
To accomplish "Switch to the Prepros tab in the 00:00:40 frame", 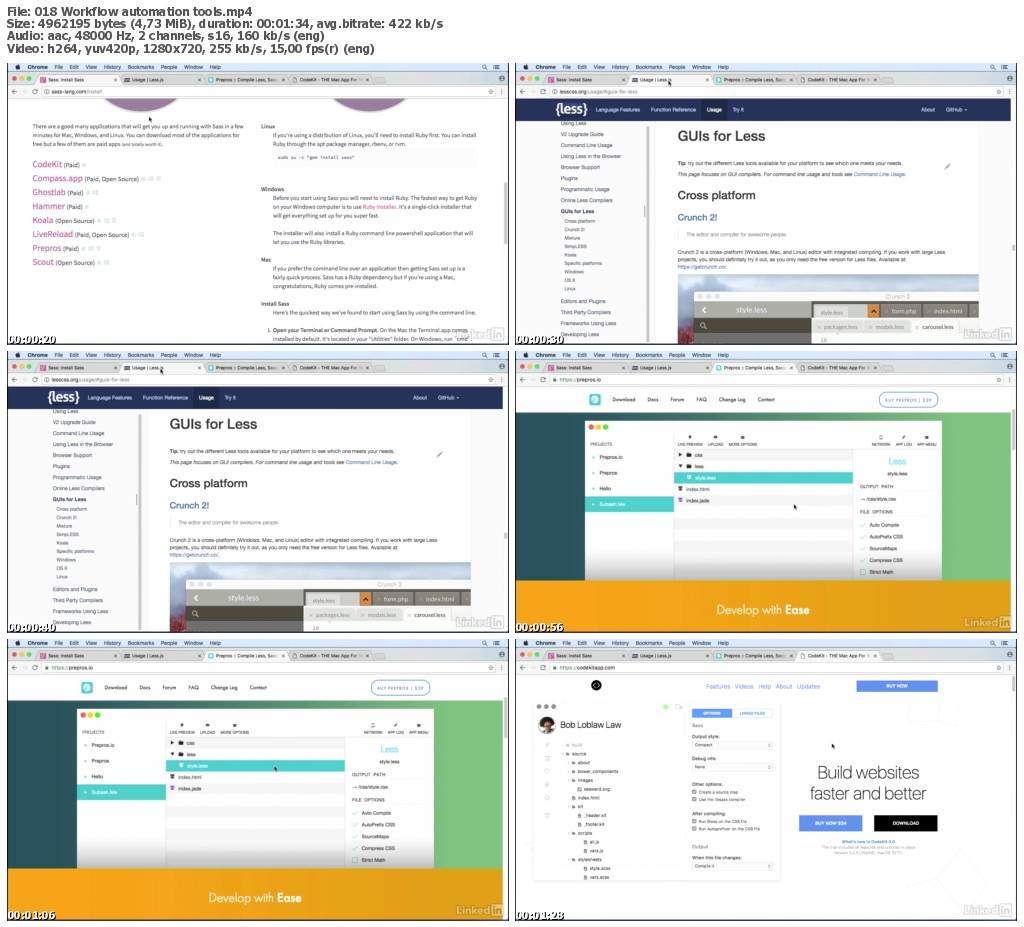I will (246, 367).
